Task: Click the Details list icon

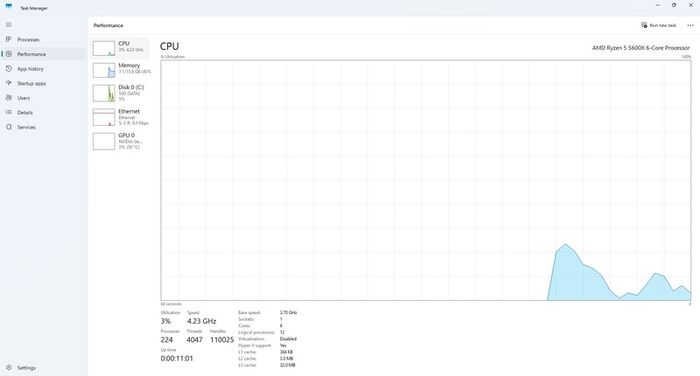Action: point(8,113)
